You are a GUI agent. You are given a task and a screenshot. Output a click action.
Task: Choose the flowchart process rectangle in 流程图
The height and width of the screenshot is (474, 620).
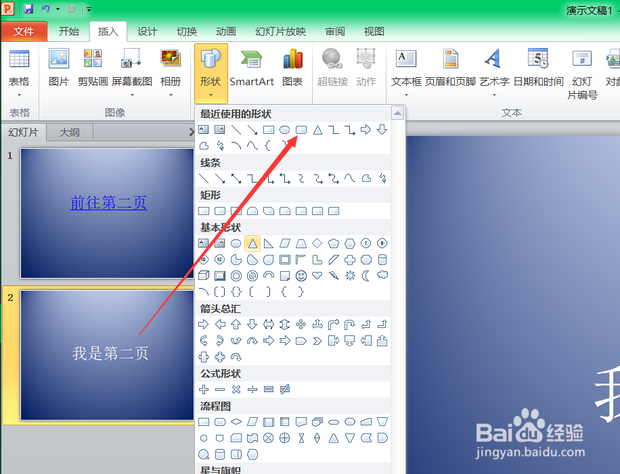[x=204, y=422]
